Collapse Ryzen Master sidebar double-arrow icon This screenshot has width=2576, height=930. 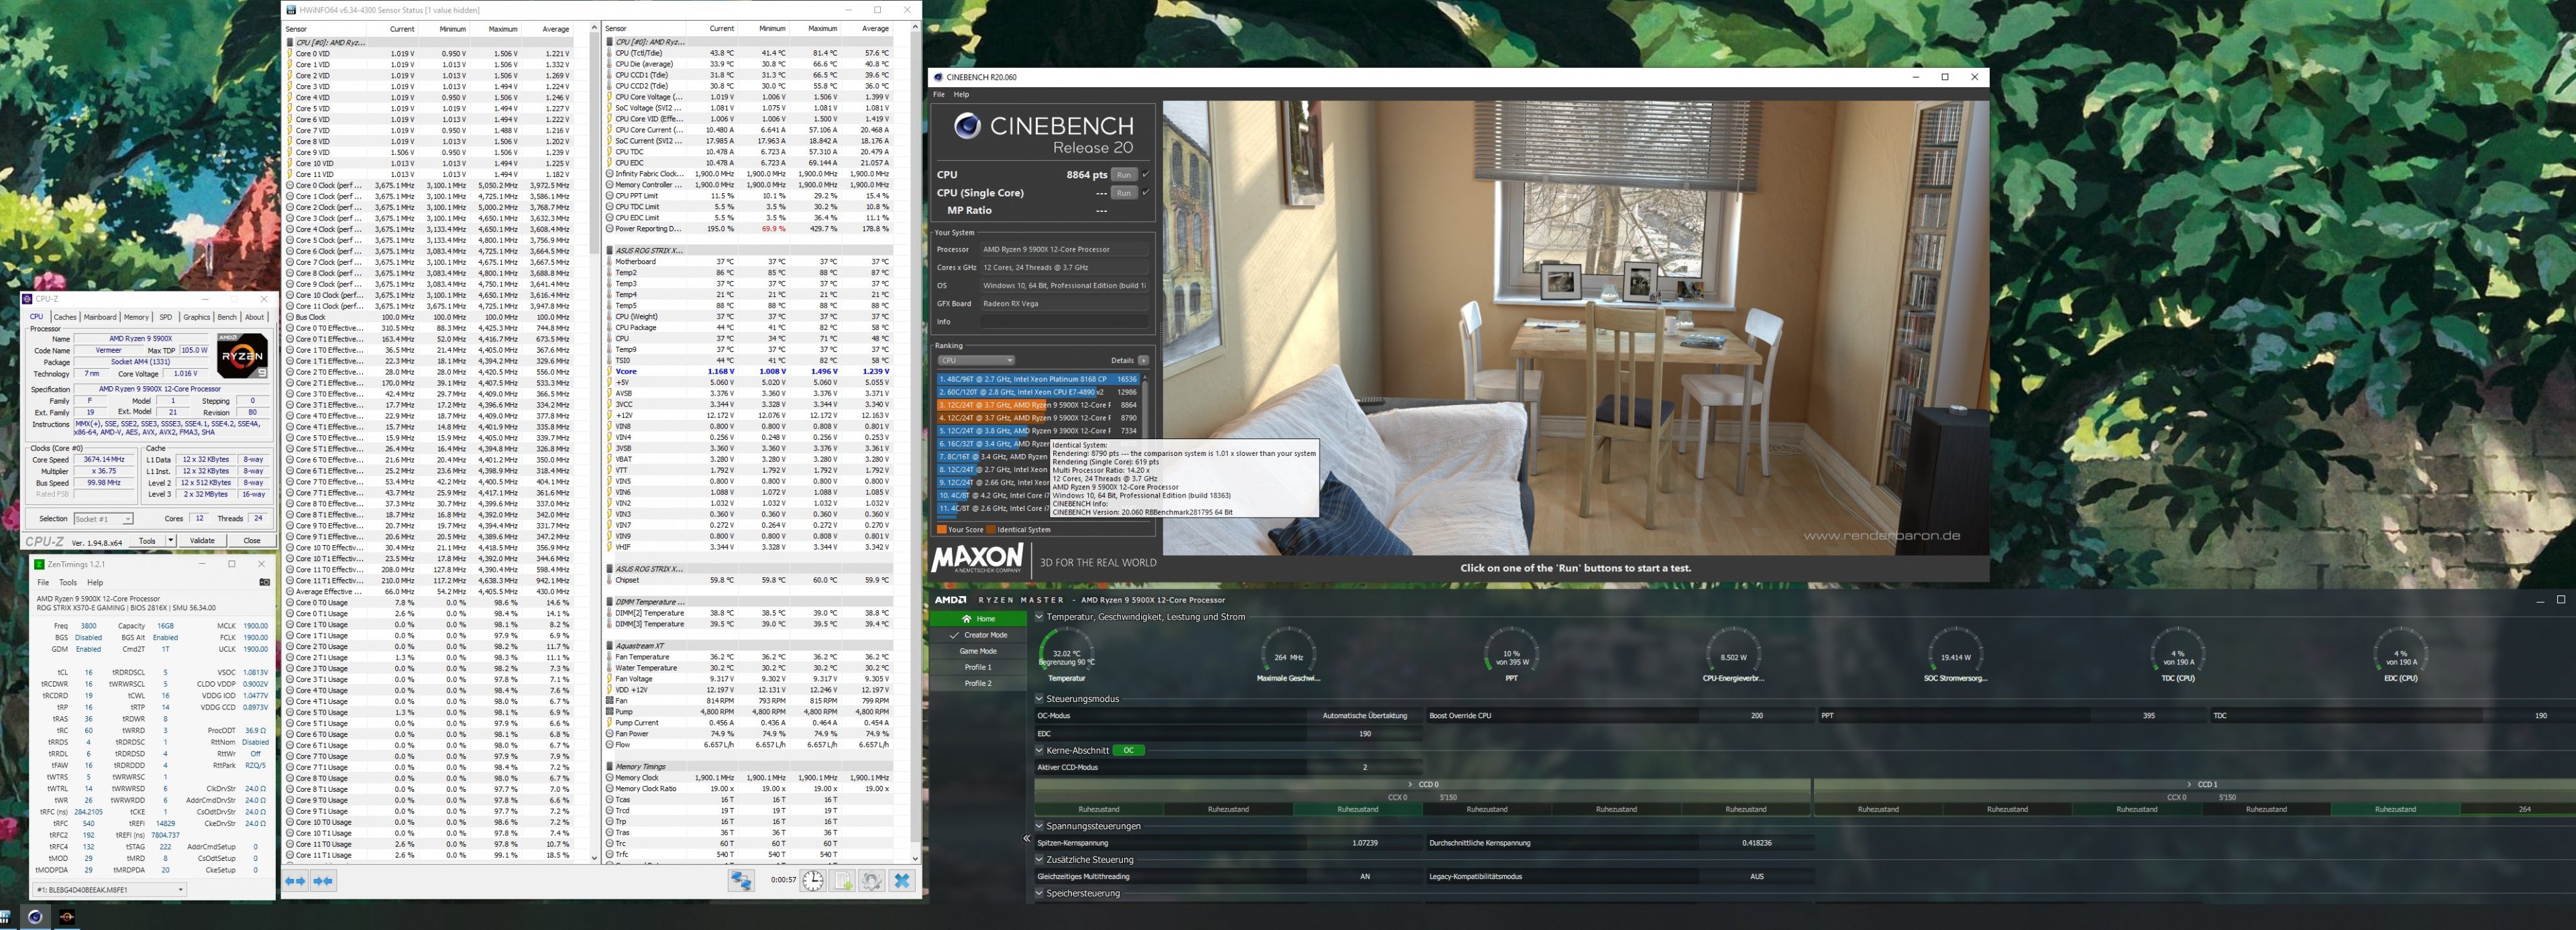tap(1026, 838)
